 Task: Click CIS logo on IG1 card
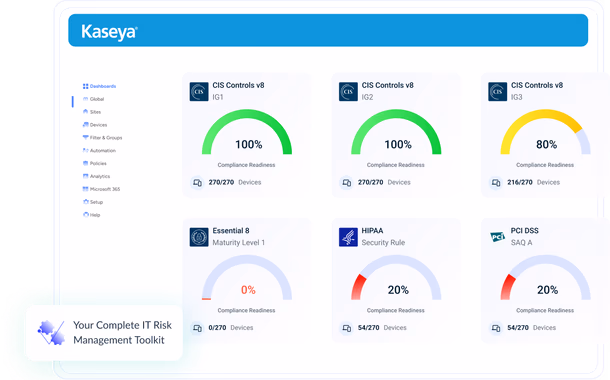(199, 91)
